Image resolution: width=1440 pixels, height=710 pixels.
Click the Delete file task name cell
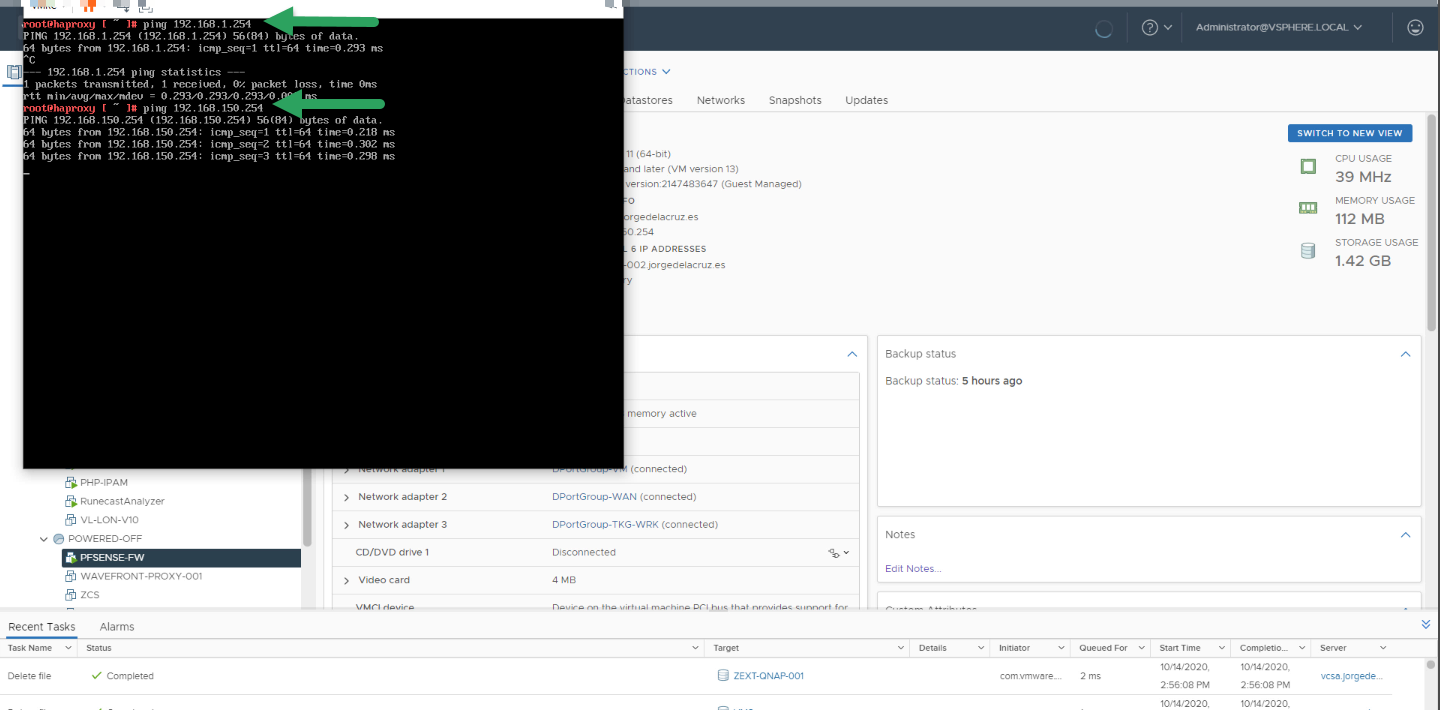click(x=29, y=676)
